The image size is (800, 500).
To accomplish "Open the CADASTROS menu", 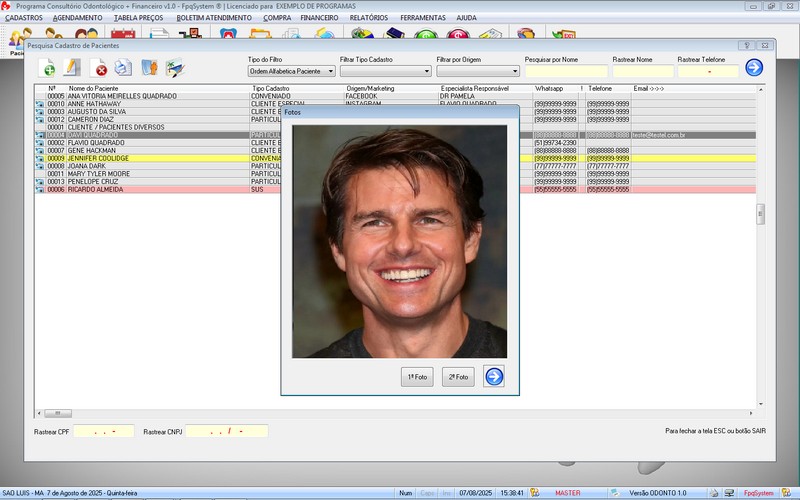I will (23, 18).
